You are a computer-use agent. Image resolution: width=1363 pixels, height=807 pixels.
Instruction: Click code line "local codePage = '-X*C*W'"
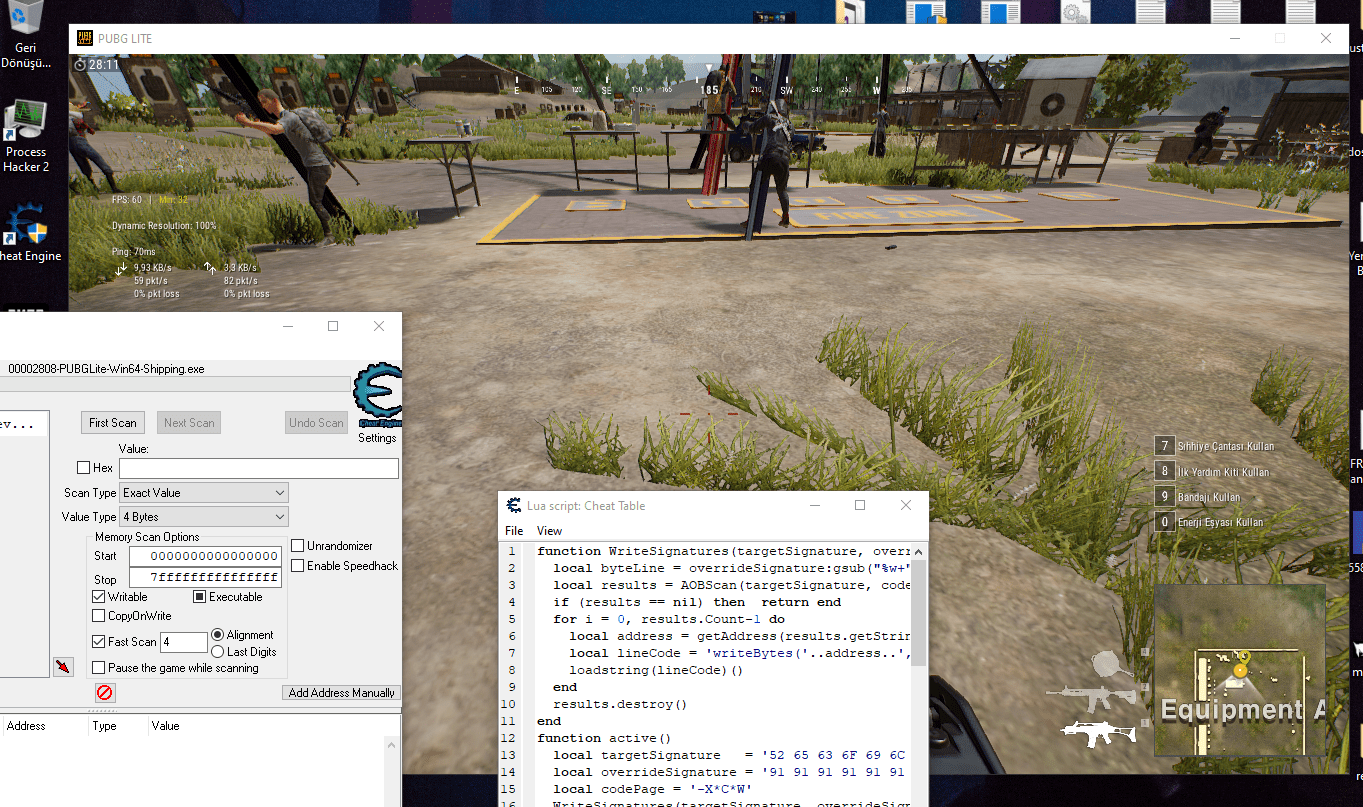tap(652, 789)
